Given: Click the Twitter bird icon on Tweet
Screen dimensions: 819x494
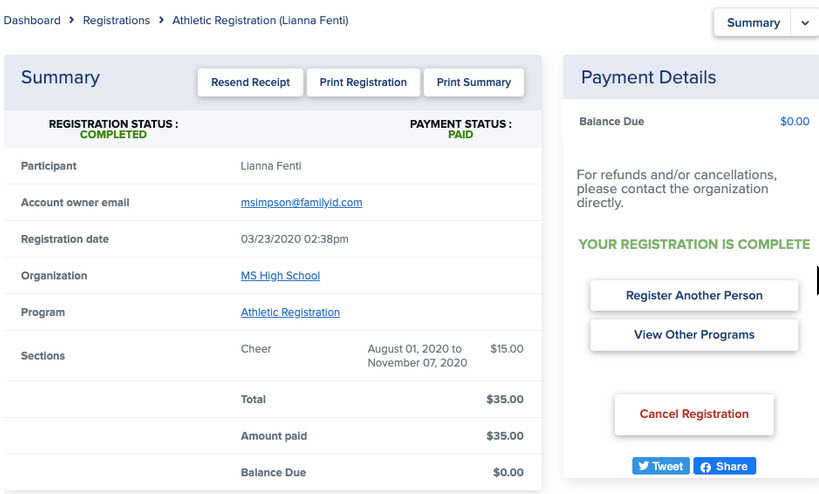Looking at the screenshot, I should click(644, 466).
